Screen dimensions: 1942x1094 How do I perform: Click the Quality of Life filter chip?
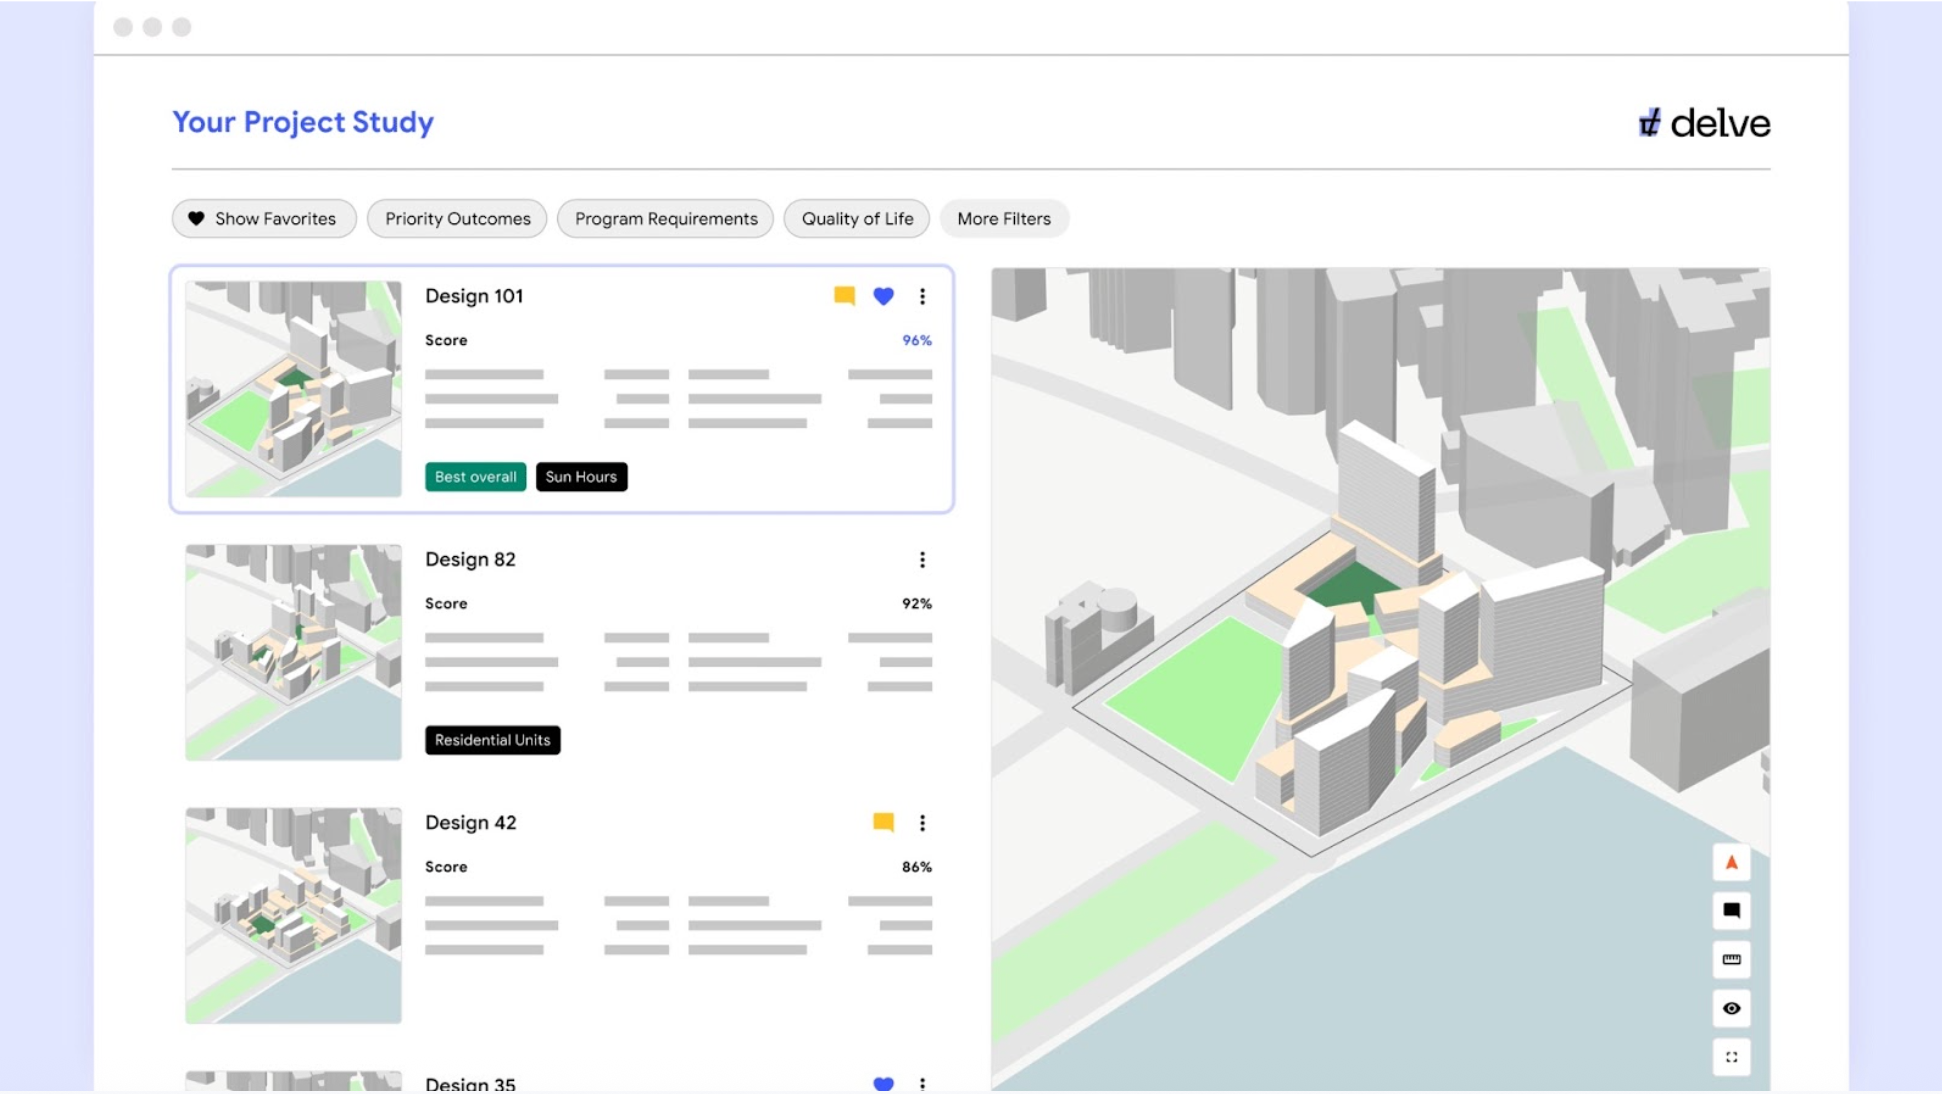(857, 219)
